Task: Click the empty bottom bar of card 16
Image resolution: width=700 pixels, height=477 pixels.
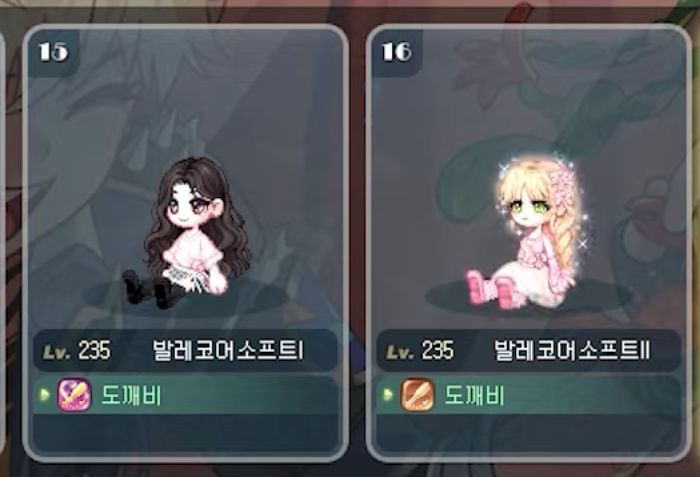Action: pyautogui.click(x=529, y=433)
